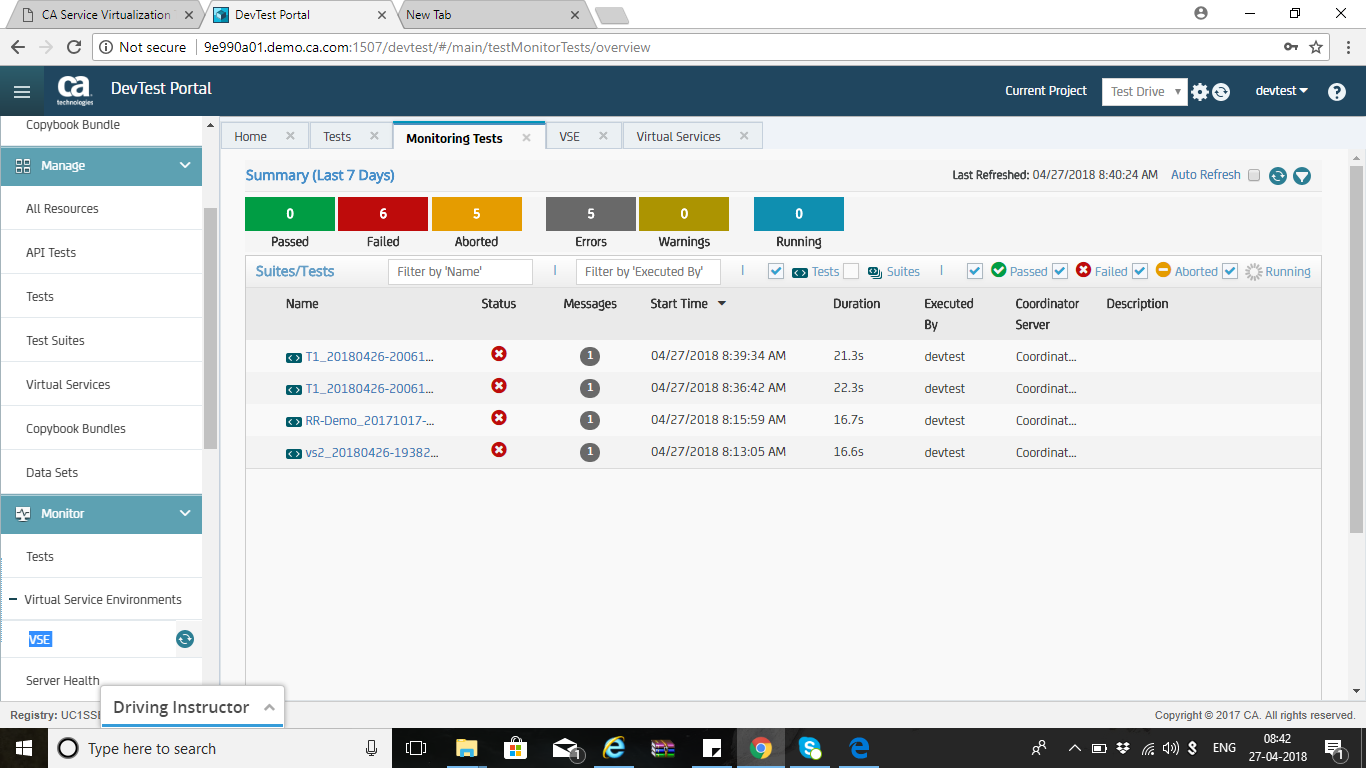
Task: Click failed status icon for 8:39:34 AM test
Action: (x=499, y=354)
